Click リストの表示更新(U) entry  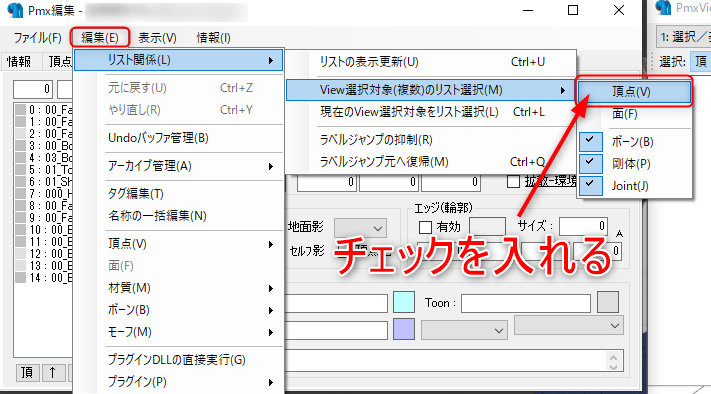(431, 62)
